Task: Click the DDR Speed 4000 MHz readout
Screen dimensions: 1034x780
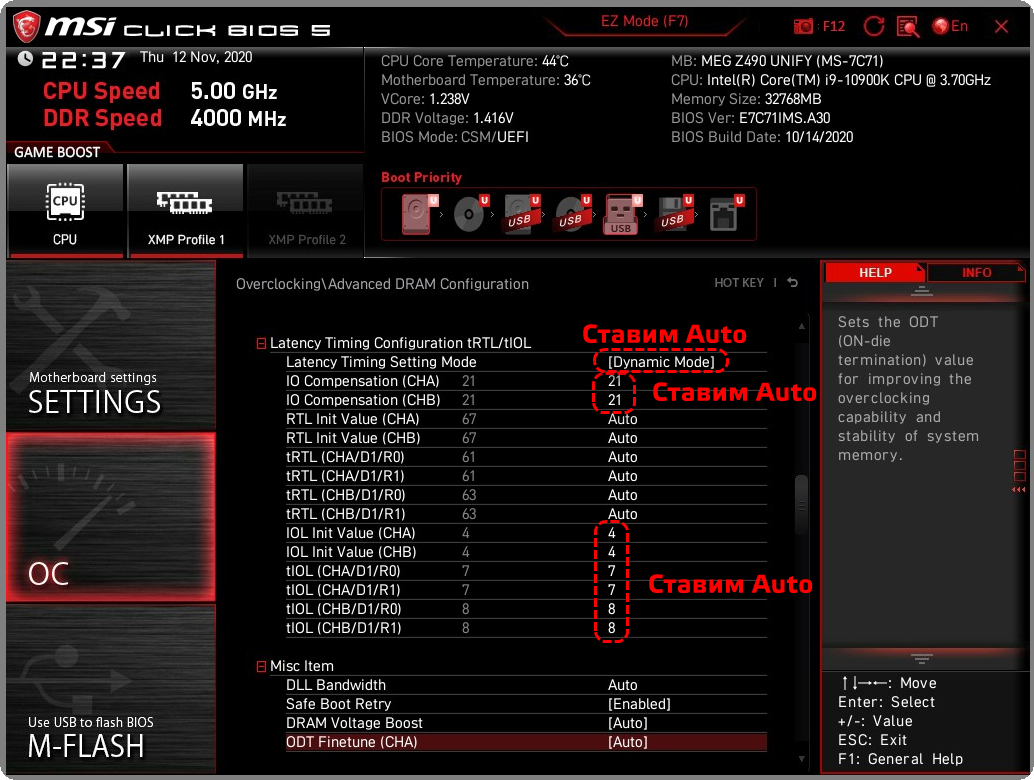Action: (x=164, y=118)
